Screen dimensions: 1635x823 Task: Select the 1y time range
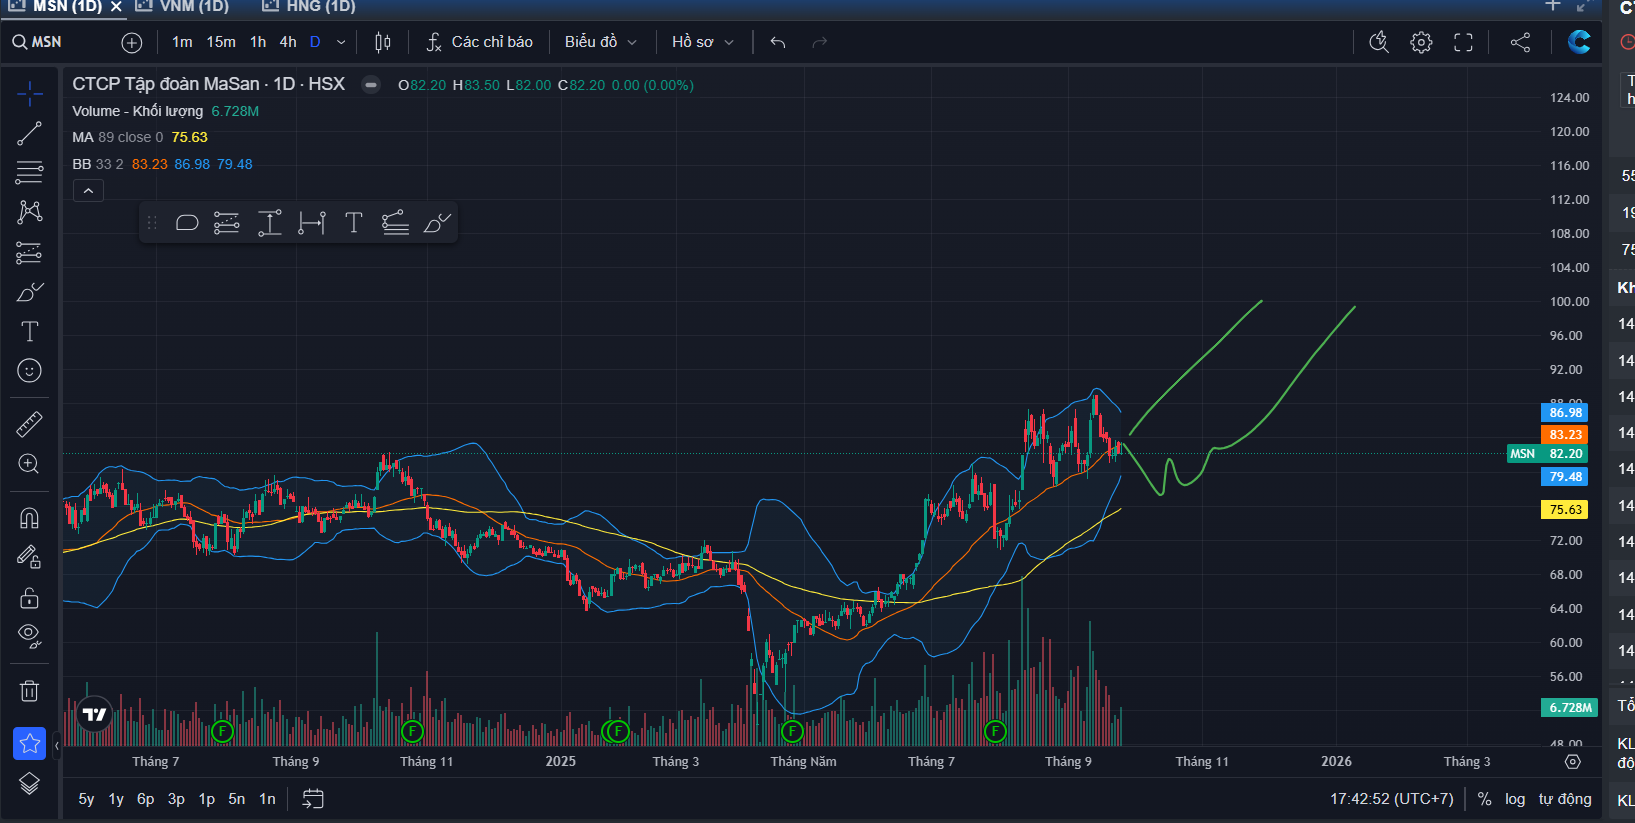[116, 799]
